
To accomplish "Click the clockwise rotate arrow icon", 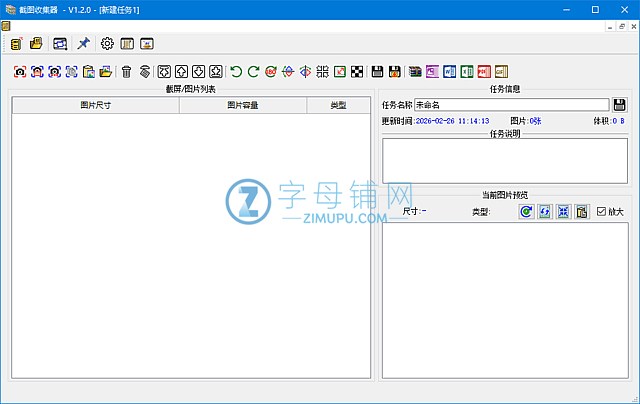I will coord(253,71).
